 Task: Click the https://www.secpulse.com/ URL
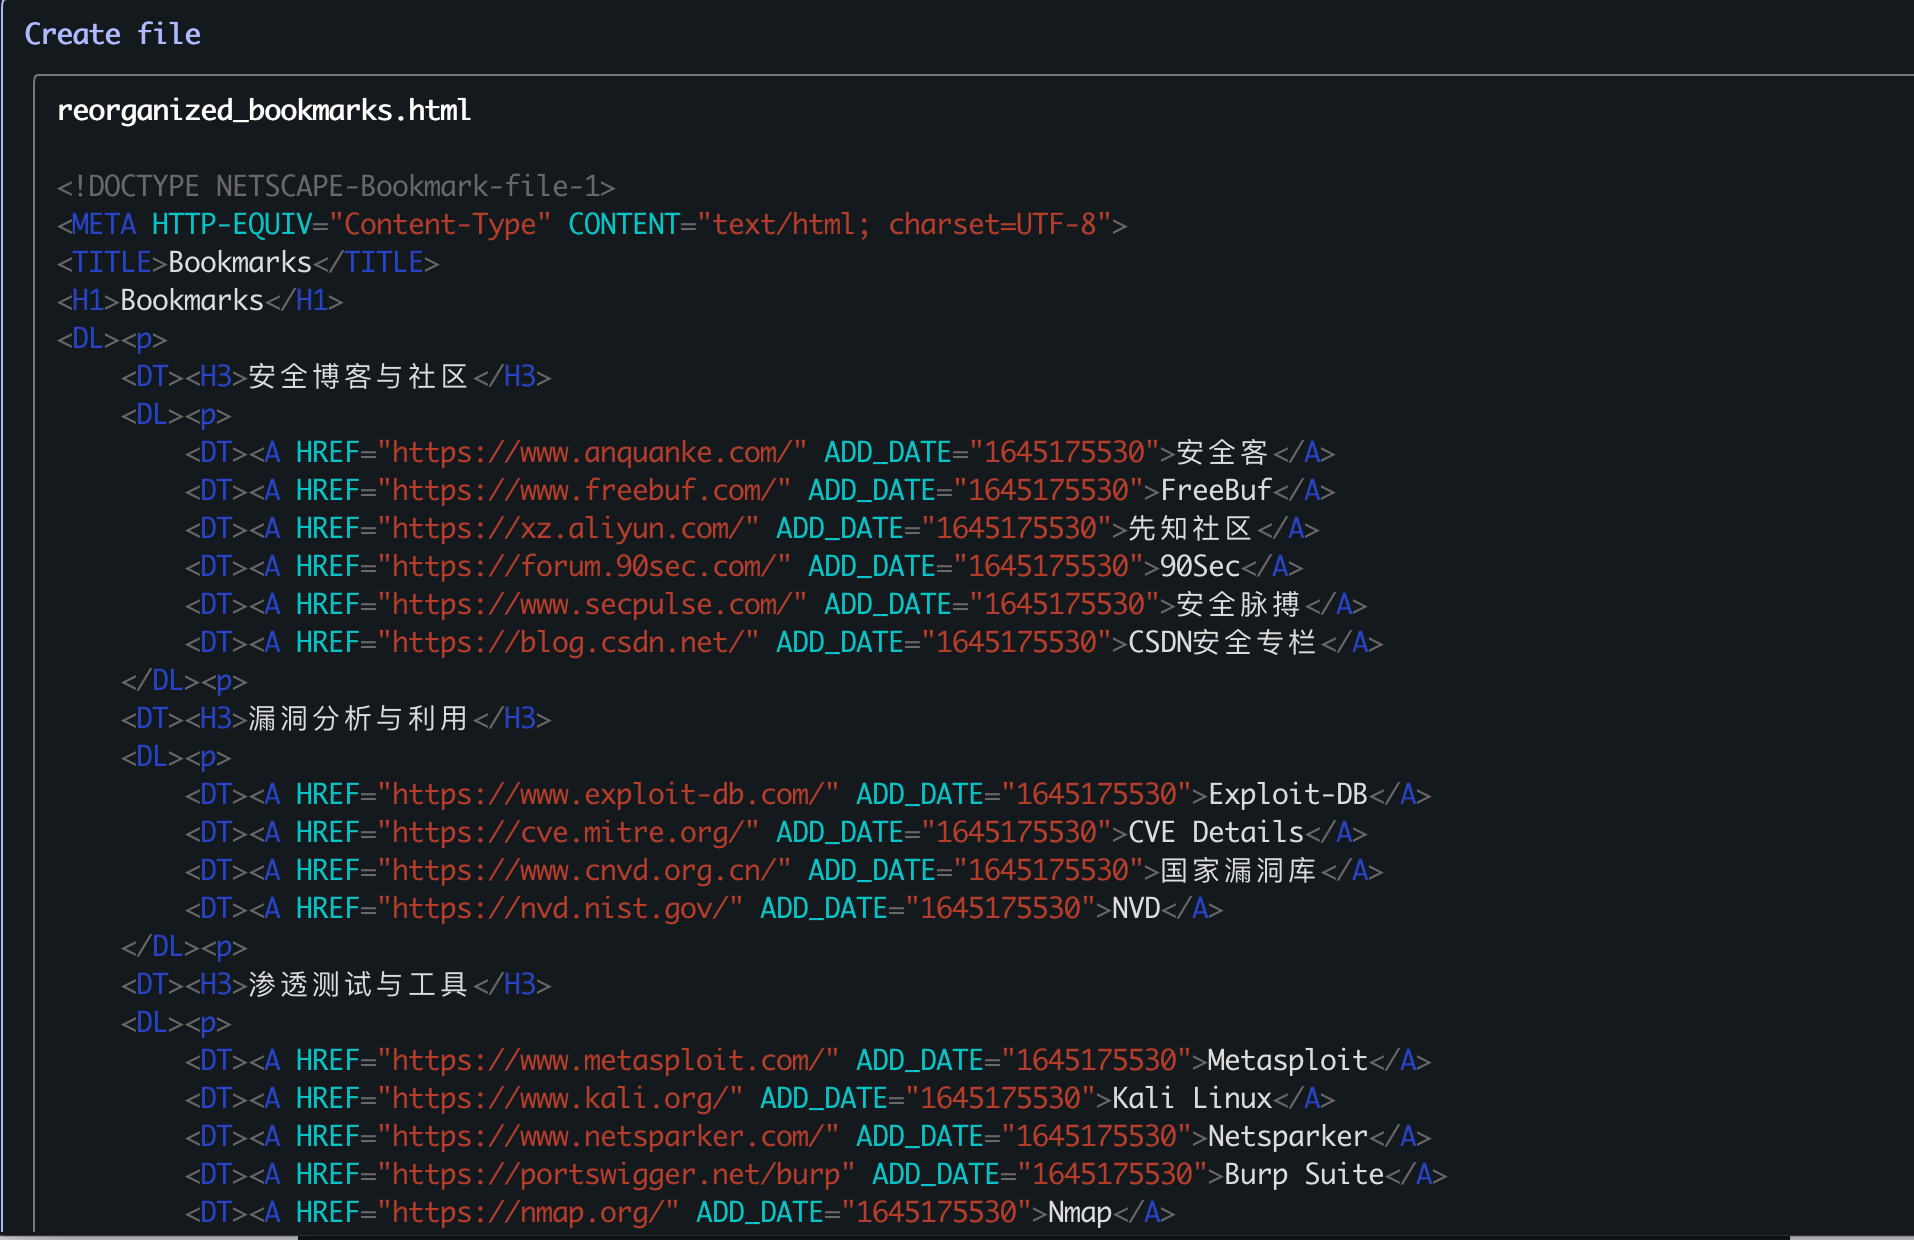[592, 604]
